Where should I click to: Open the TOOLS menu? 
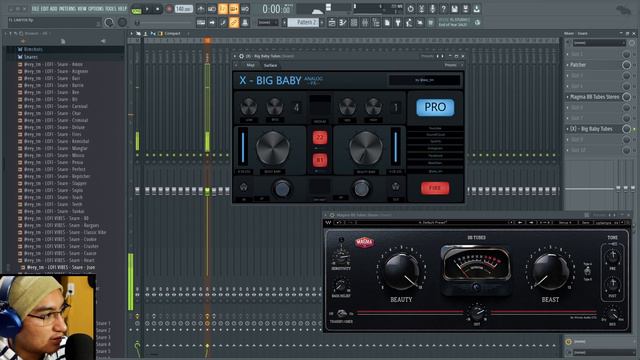111,9
